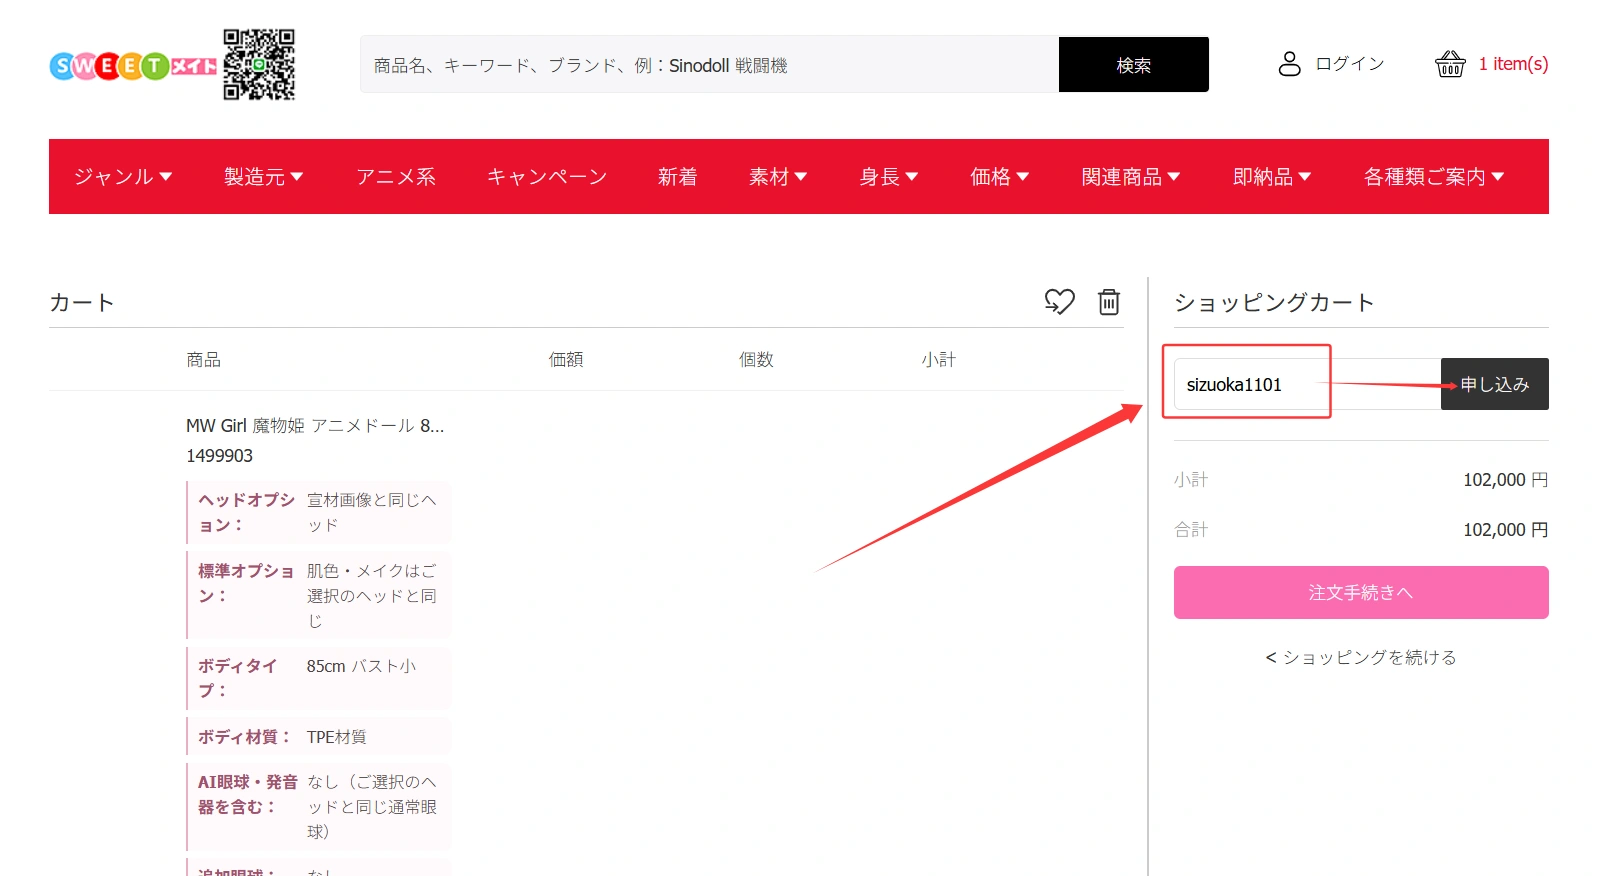Click the 85cm バスト小 body type value
1600x876 pixels.
[x=361, y=666]
